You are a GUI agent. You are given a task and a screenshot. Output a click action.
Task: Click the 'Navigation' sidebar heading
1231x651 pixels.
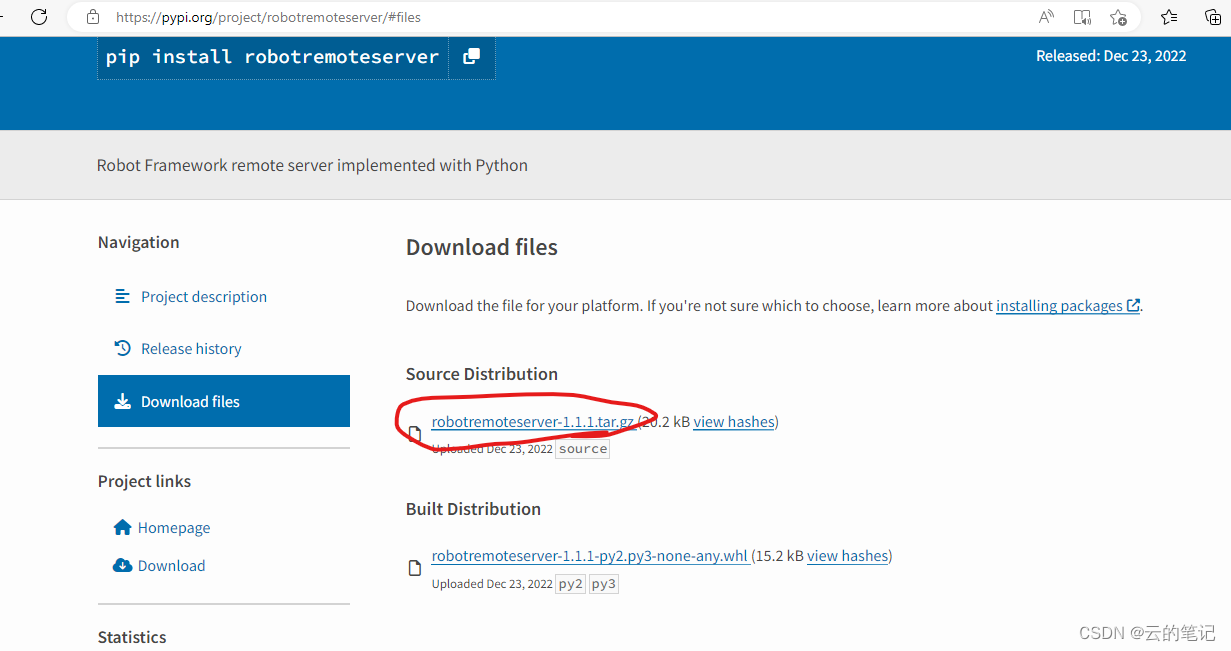click(x=139, y=242)
